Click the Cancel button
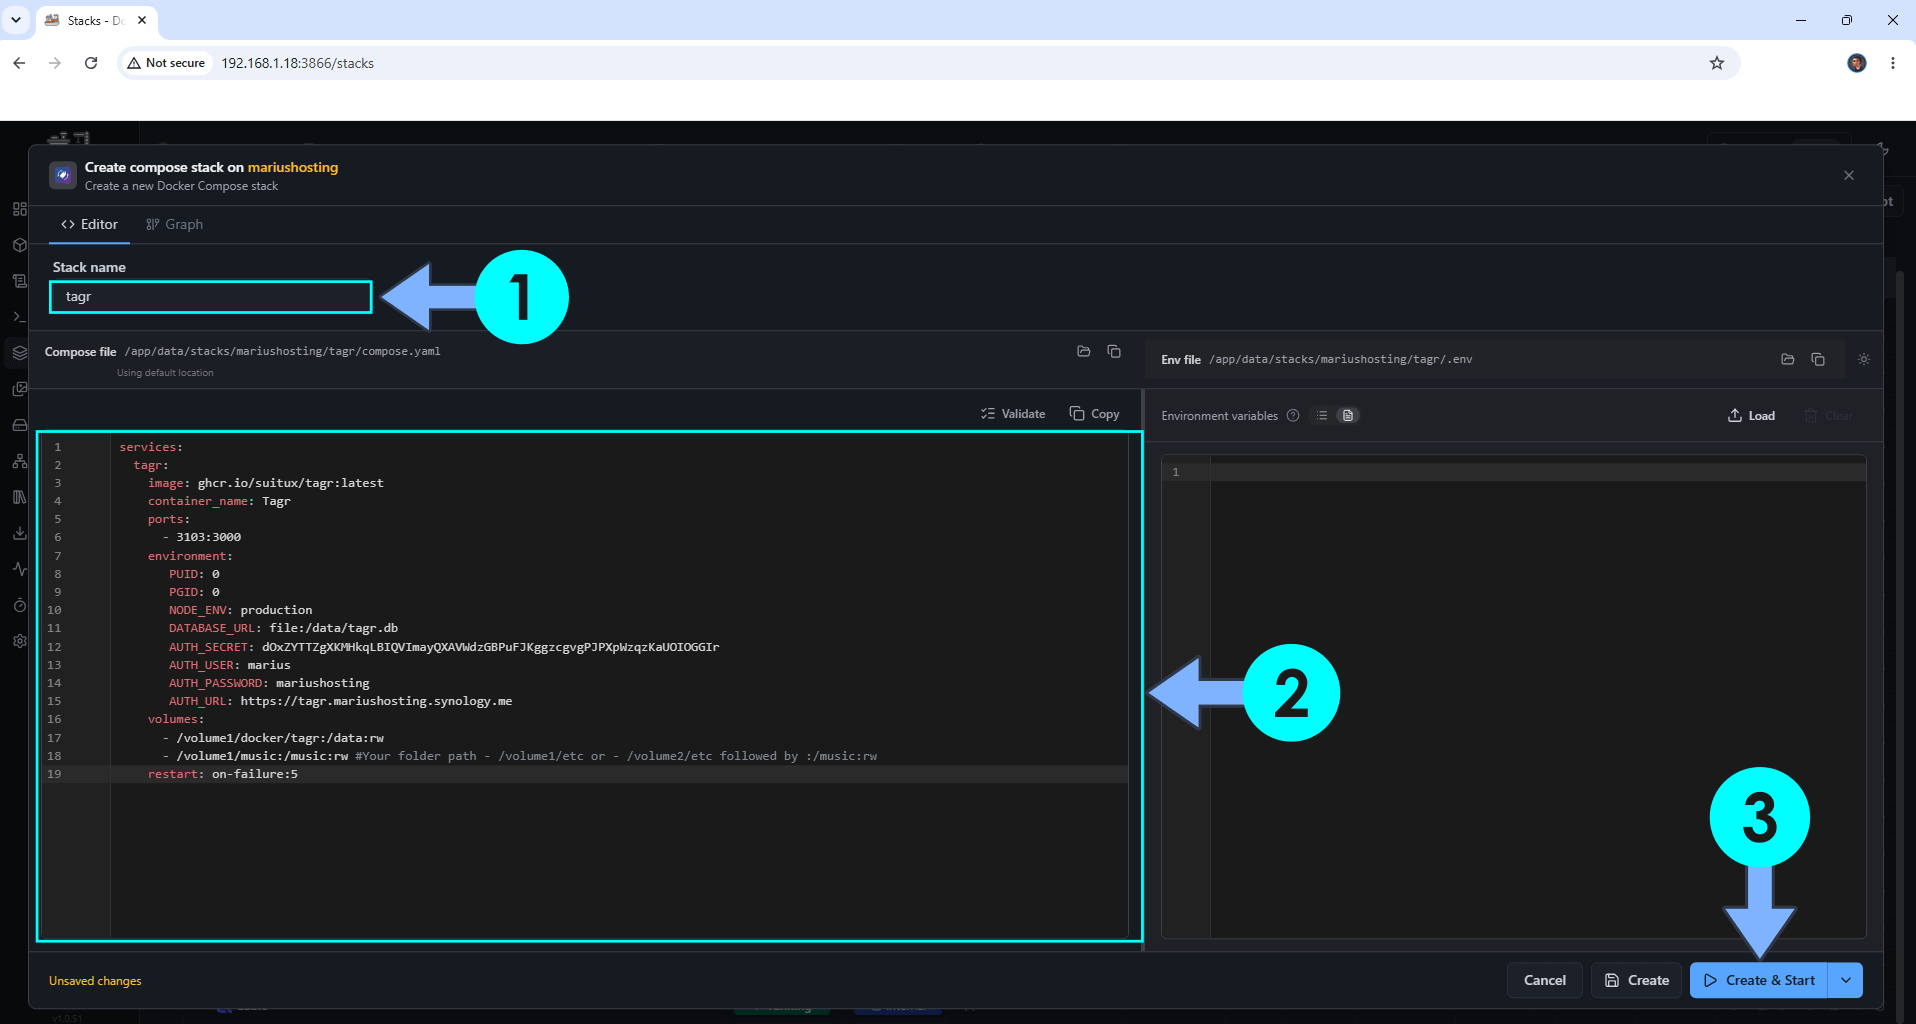The image size is (1916, 1024). pyautogui.click(x=1545, y=980)
